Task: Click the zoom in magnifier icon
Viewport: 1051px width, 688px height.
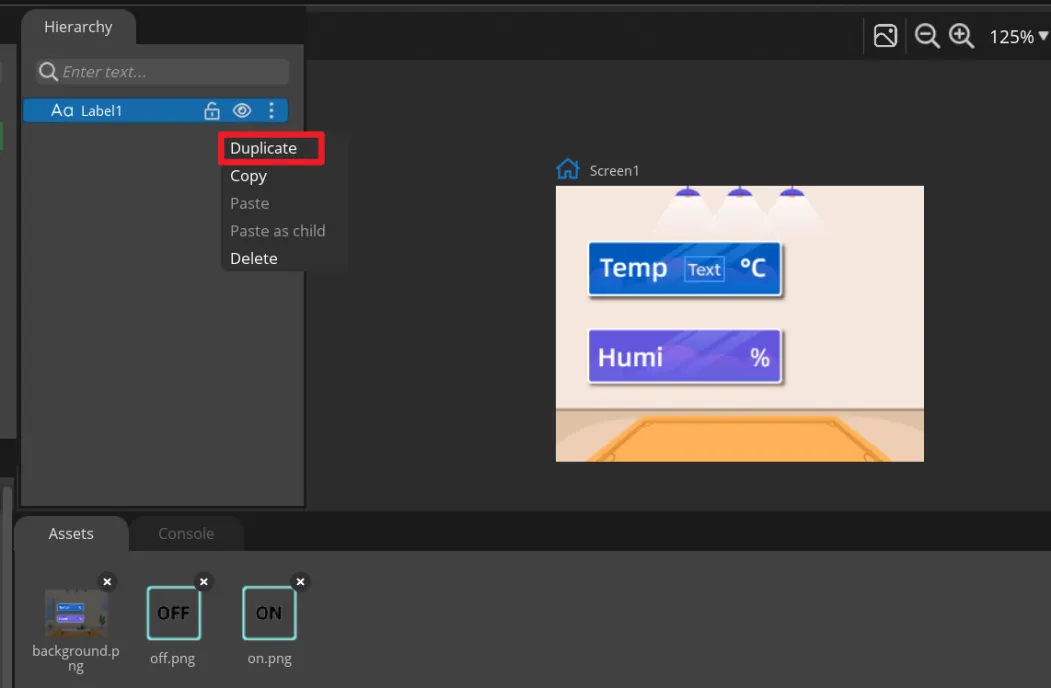Action: [961, 36]
